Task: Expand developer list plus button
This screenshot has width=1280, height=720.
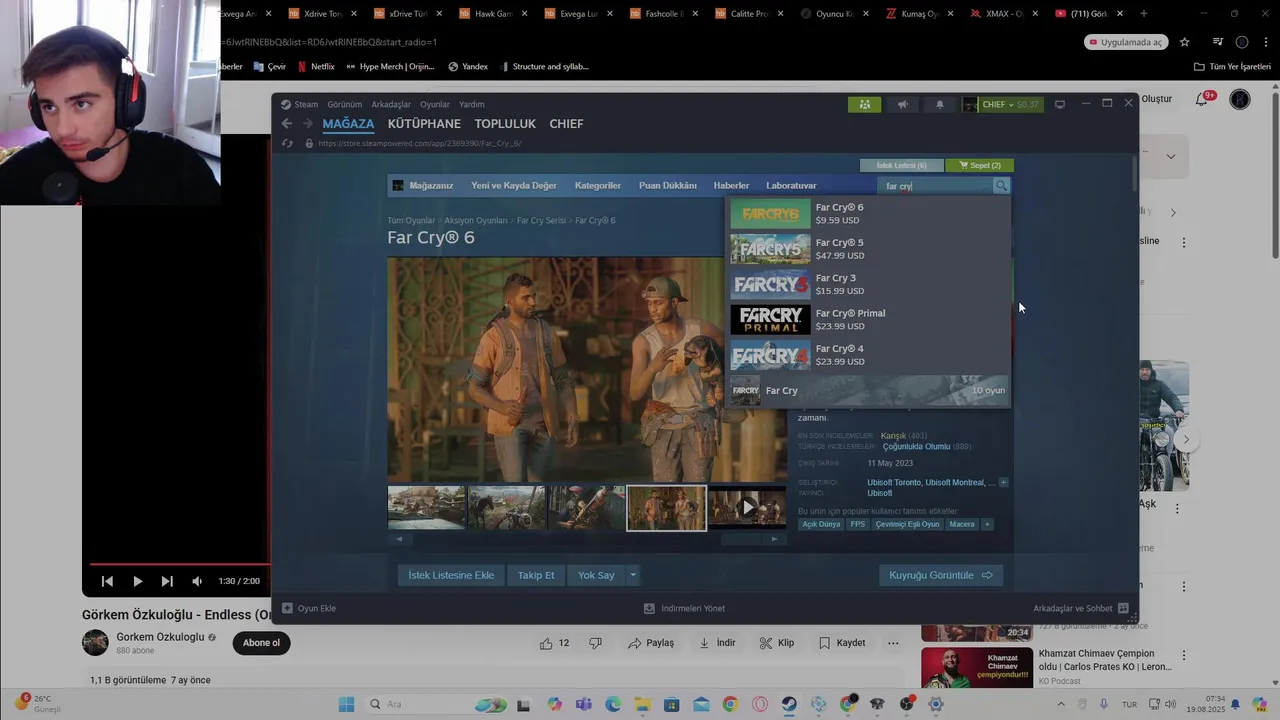Action: coord(1003,482)
